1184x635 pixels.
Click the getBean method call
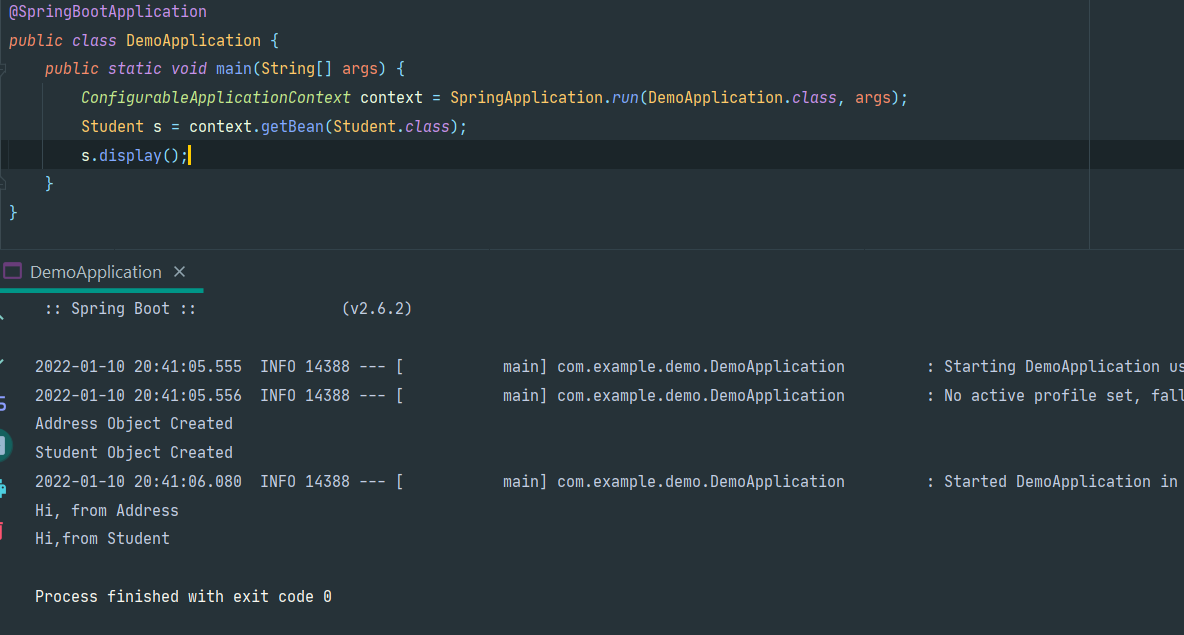pyautogui.click(x=292, y=127)
